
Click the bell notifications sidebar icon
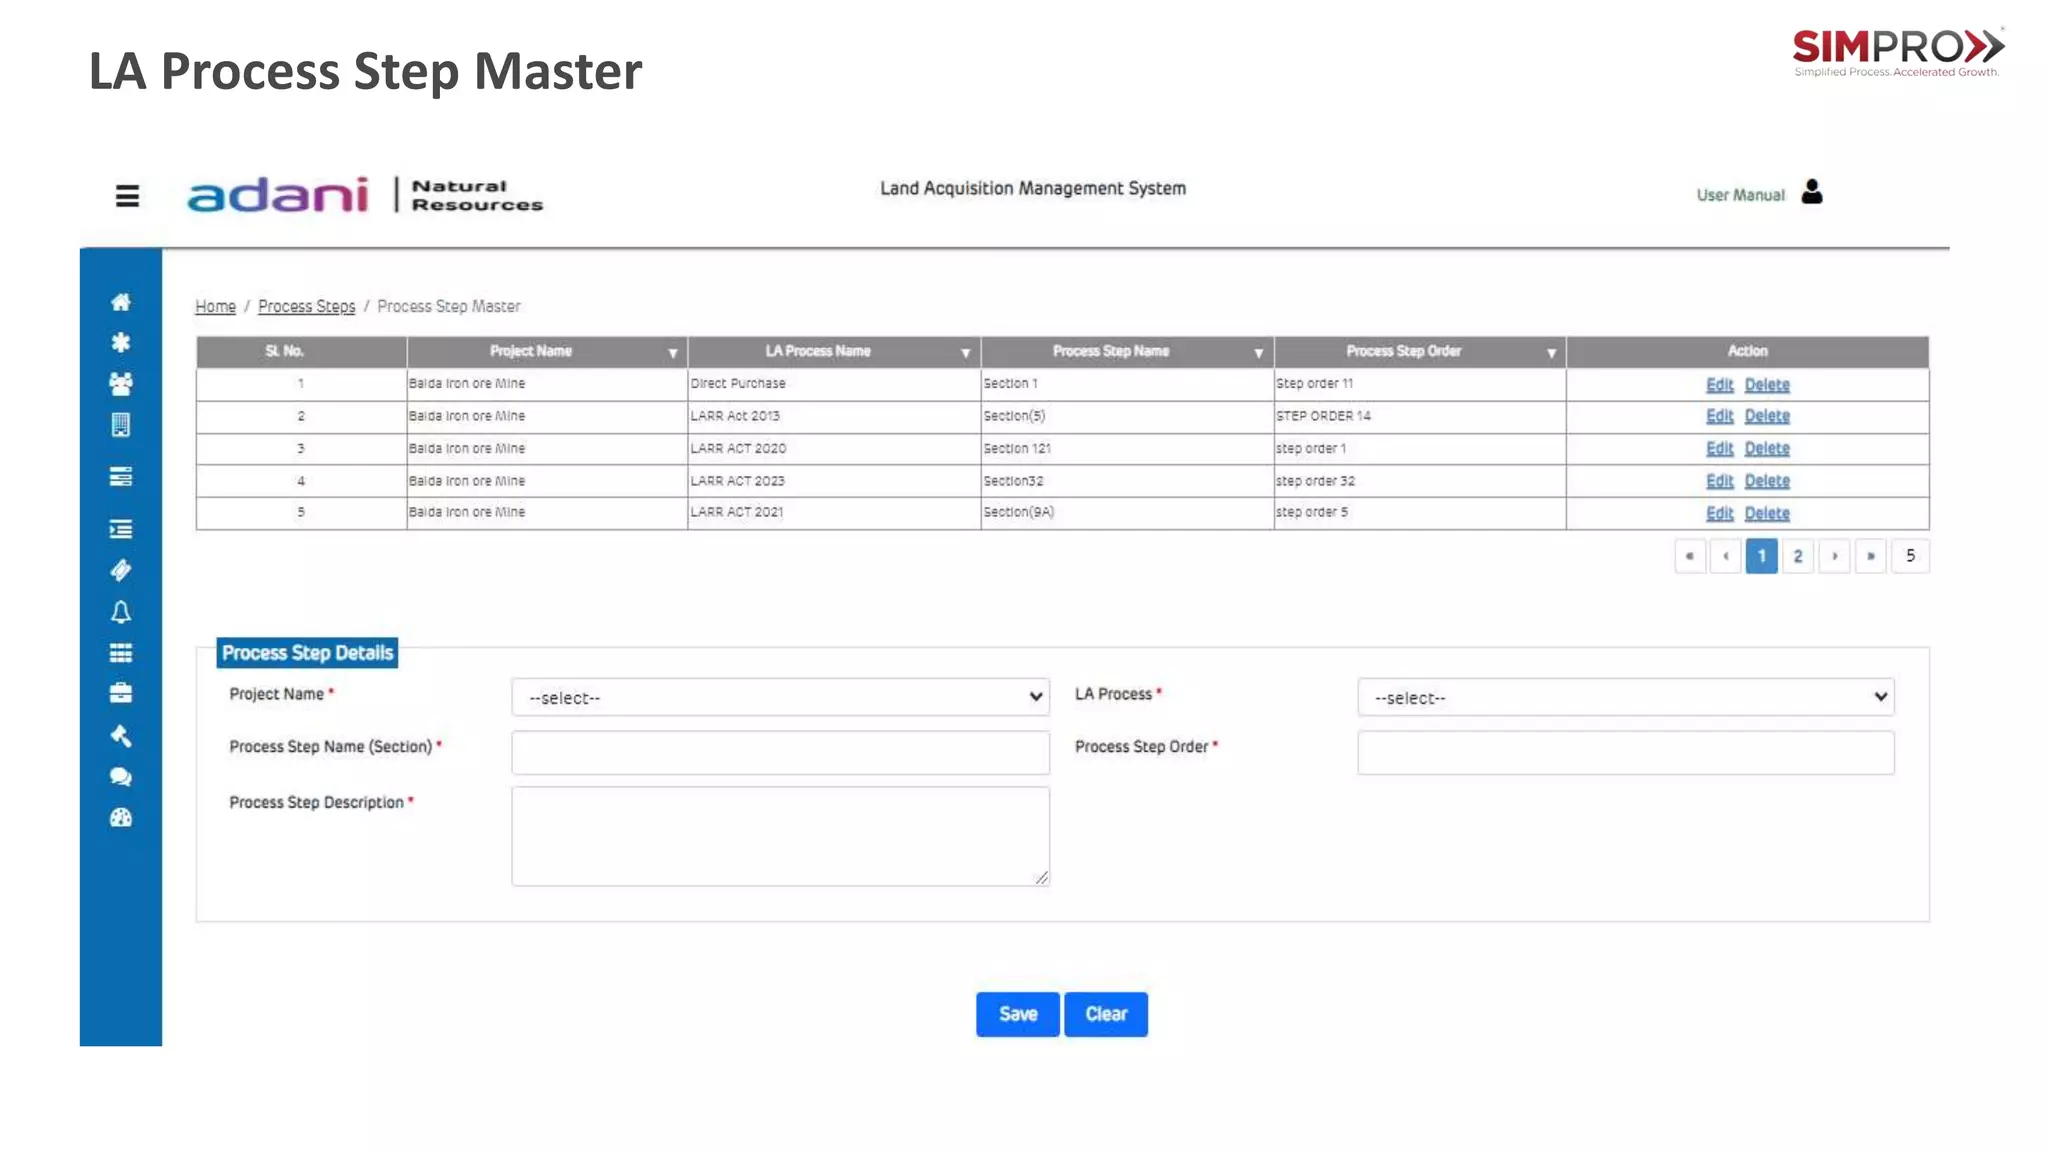point(121,612)
